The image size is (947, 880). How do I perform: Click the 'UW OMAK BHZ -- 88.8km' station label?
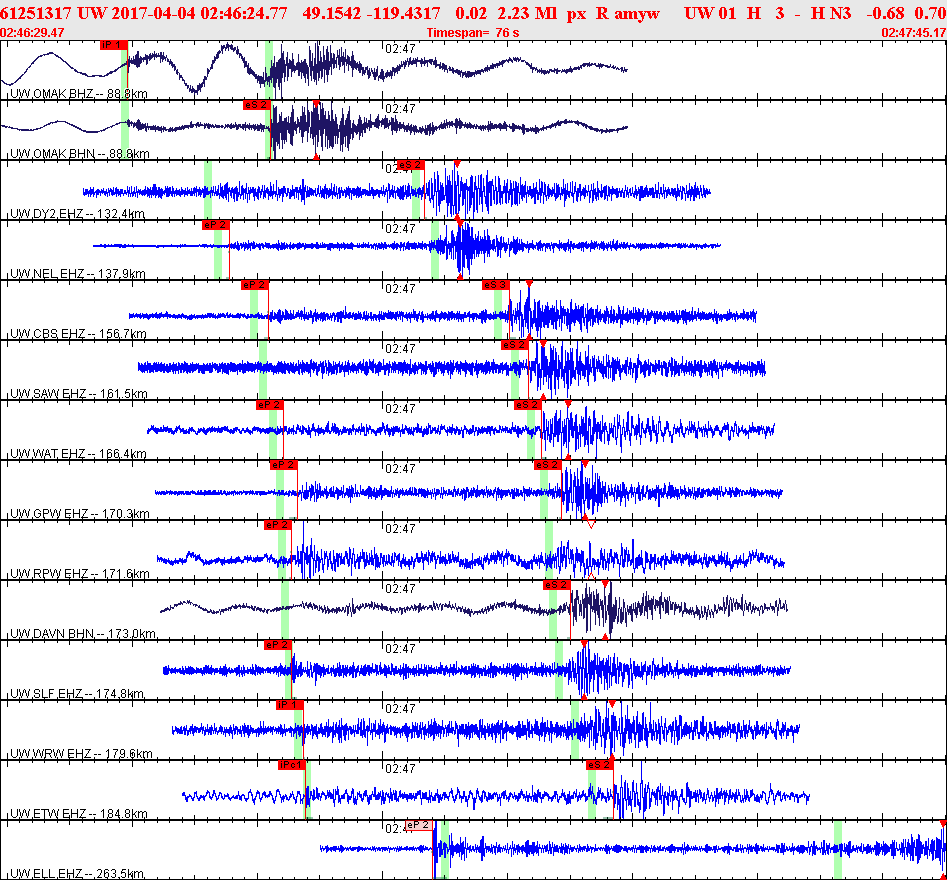pos(79,94)
